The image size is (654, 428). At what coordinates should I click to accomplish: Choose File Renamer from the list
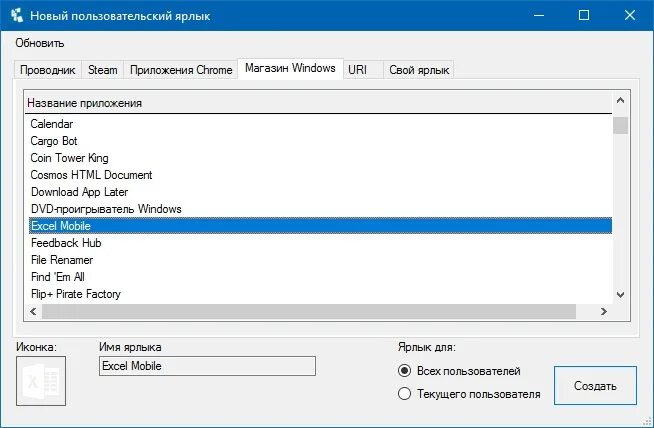[x=320, y=260]
